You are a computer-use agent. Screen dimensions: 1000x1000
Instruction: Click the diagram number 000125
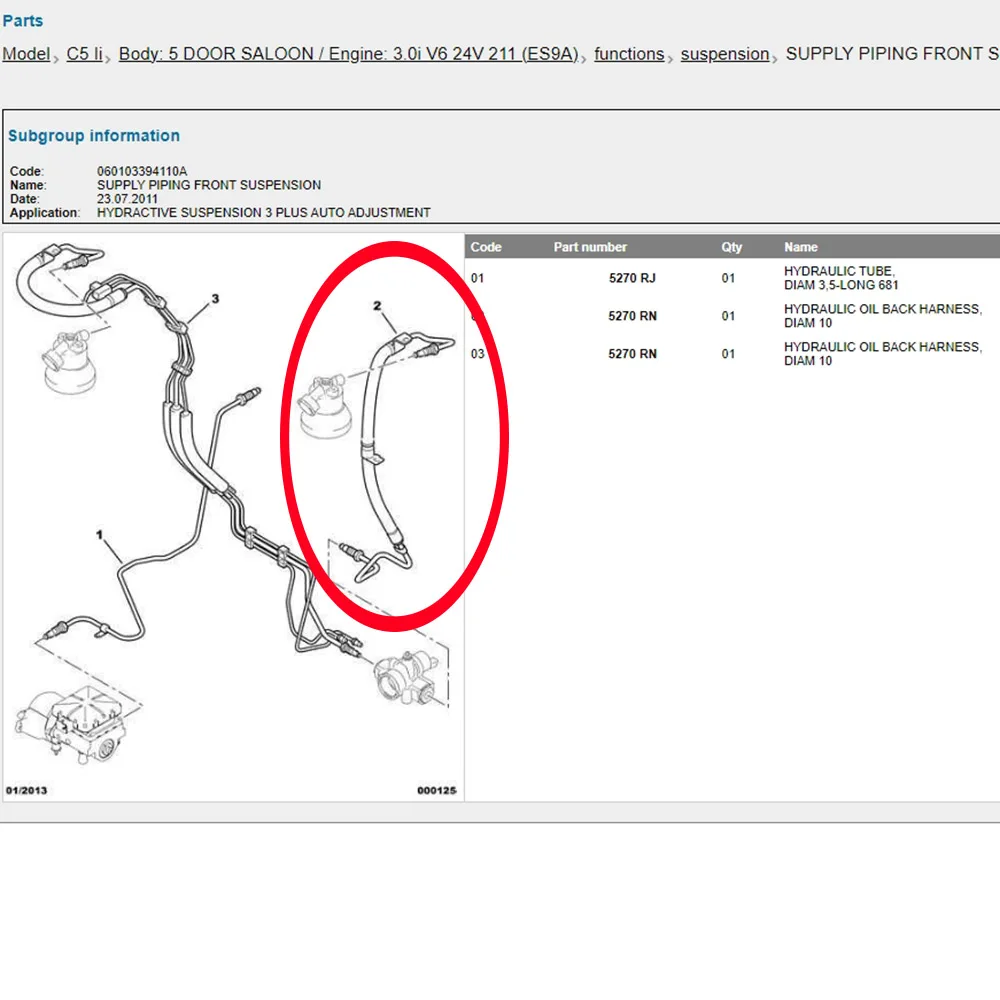click(437, 791)
